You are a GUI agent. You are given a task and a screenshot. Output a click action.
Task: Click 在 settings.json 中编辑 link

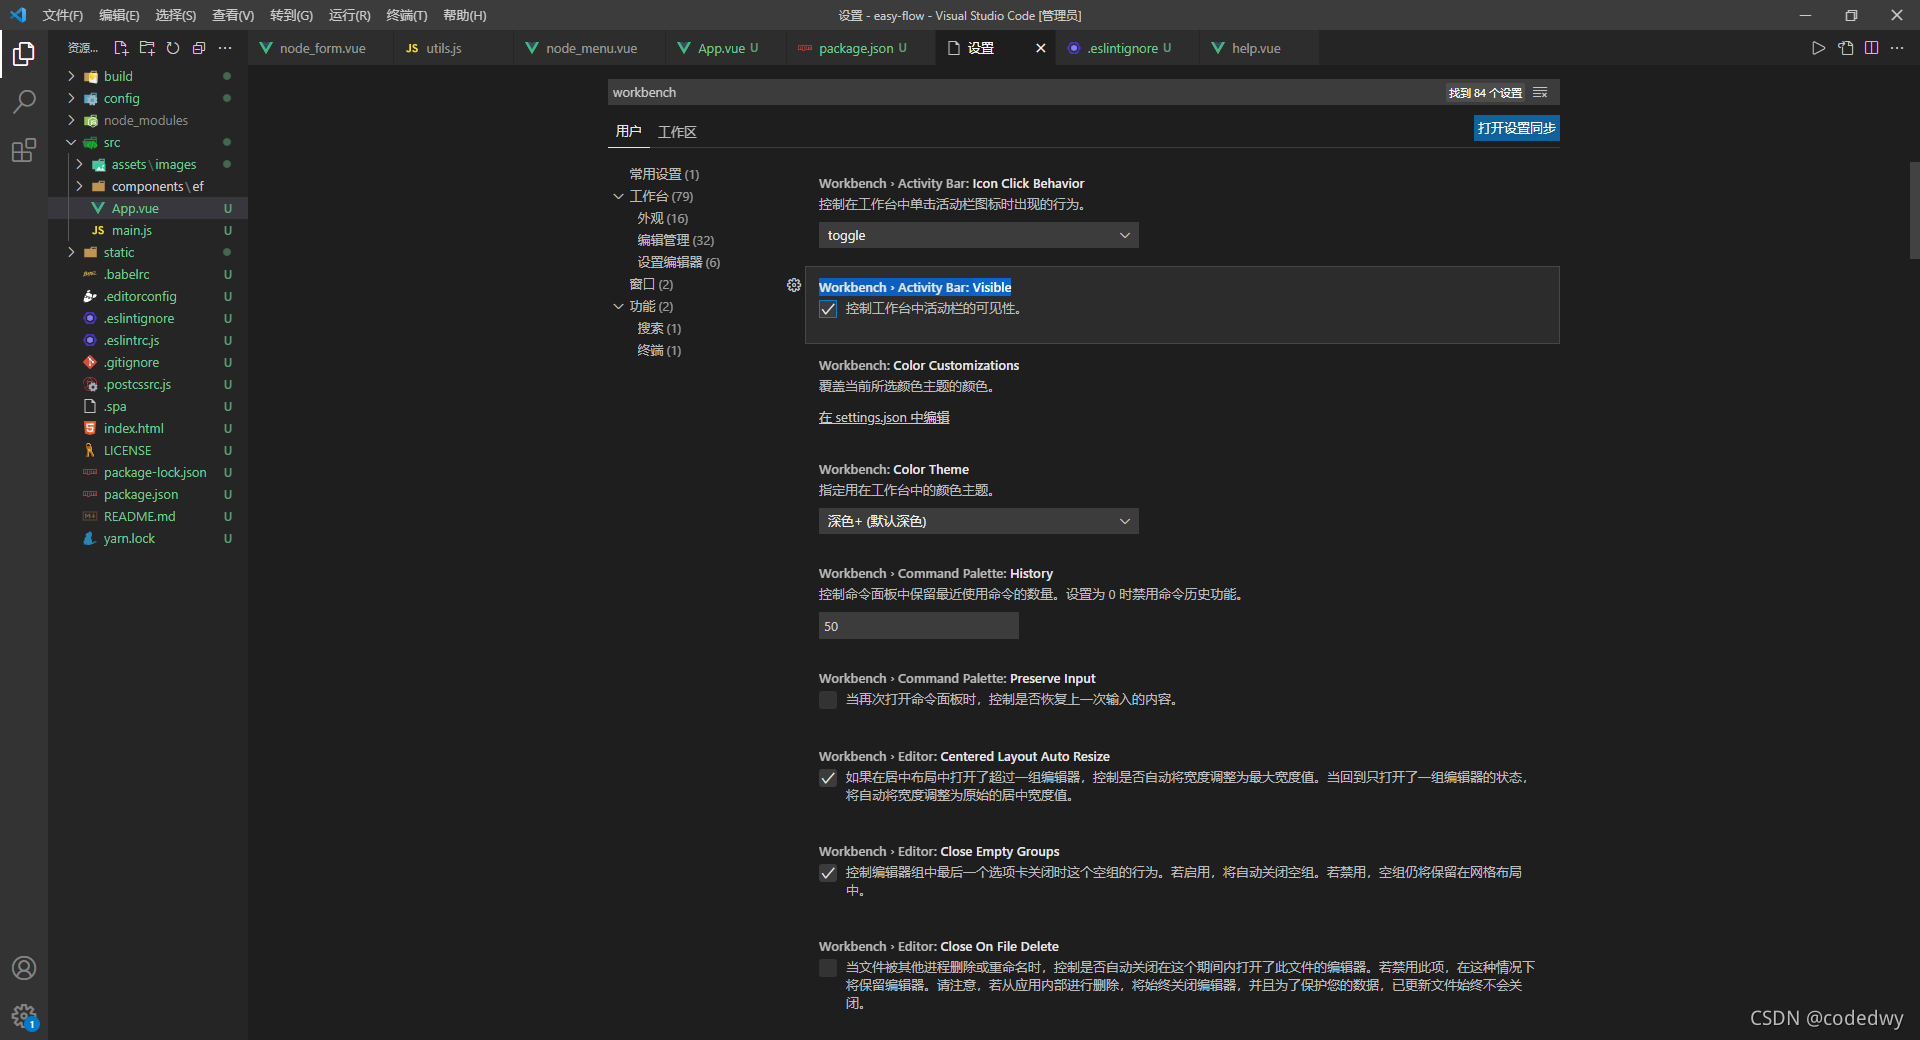884,417
